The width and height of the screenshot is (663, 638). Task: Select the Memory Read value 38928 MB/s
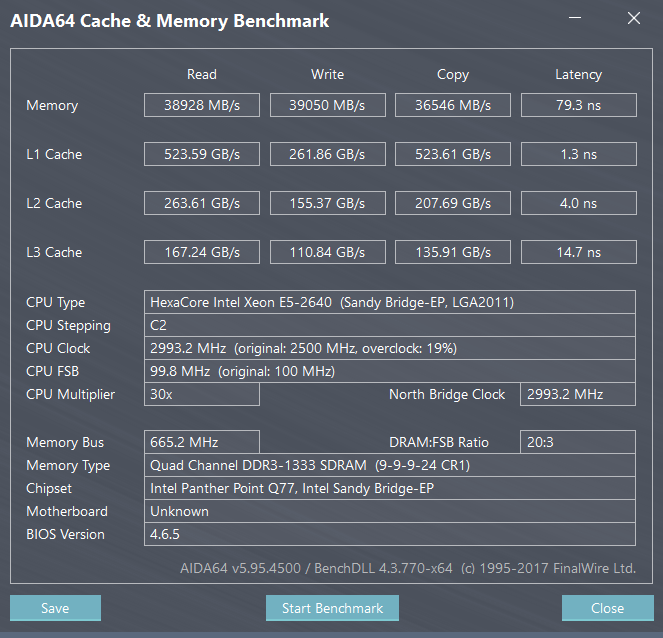[202, 105]
